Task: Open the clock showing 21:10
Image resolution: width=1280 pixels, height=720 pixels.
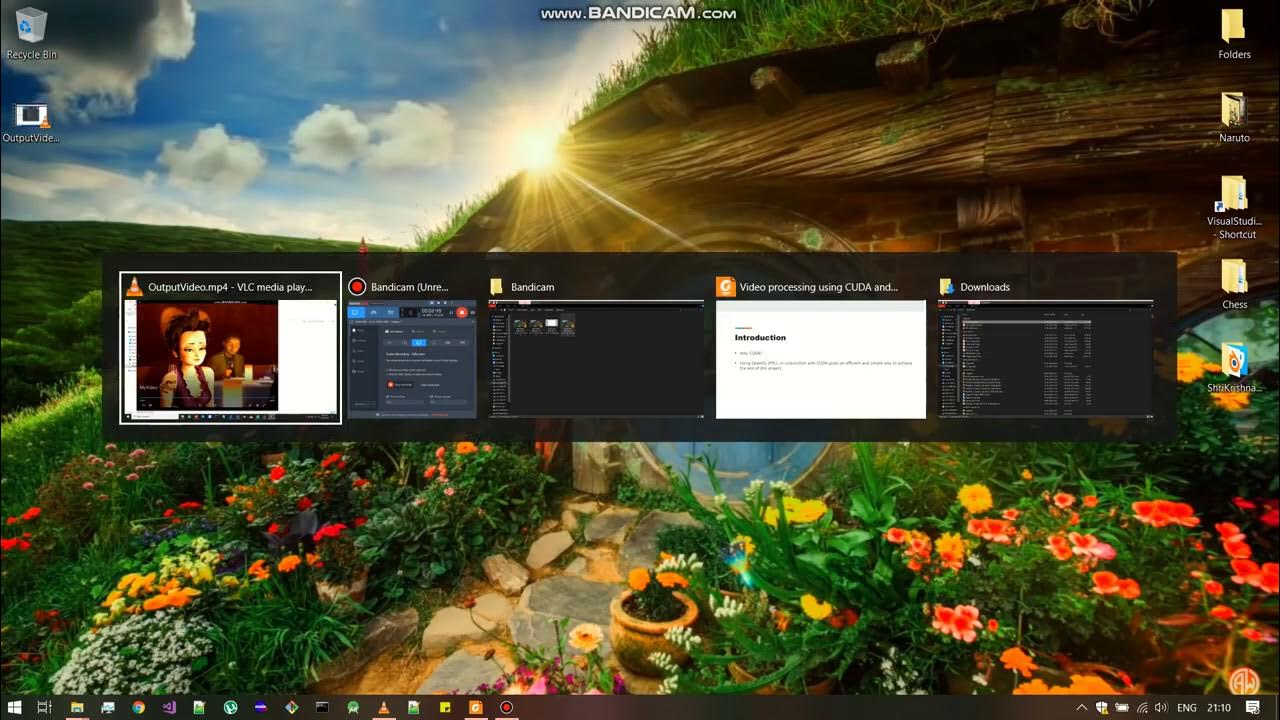Action: [1219, 707]
